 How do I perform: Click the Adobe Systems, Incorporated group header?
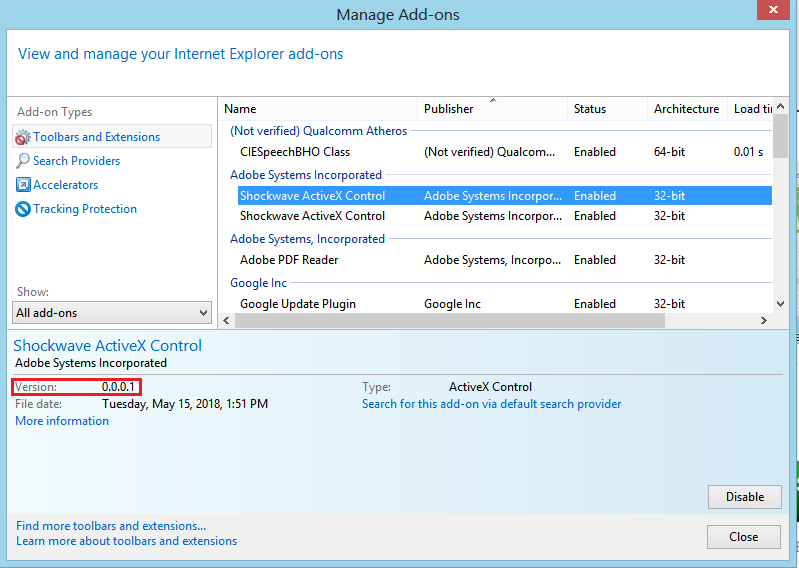coord(307,239)
